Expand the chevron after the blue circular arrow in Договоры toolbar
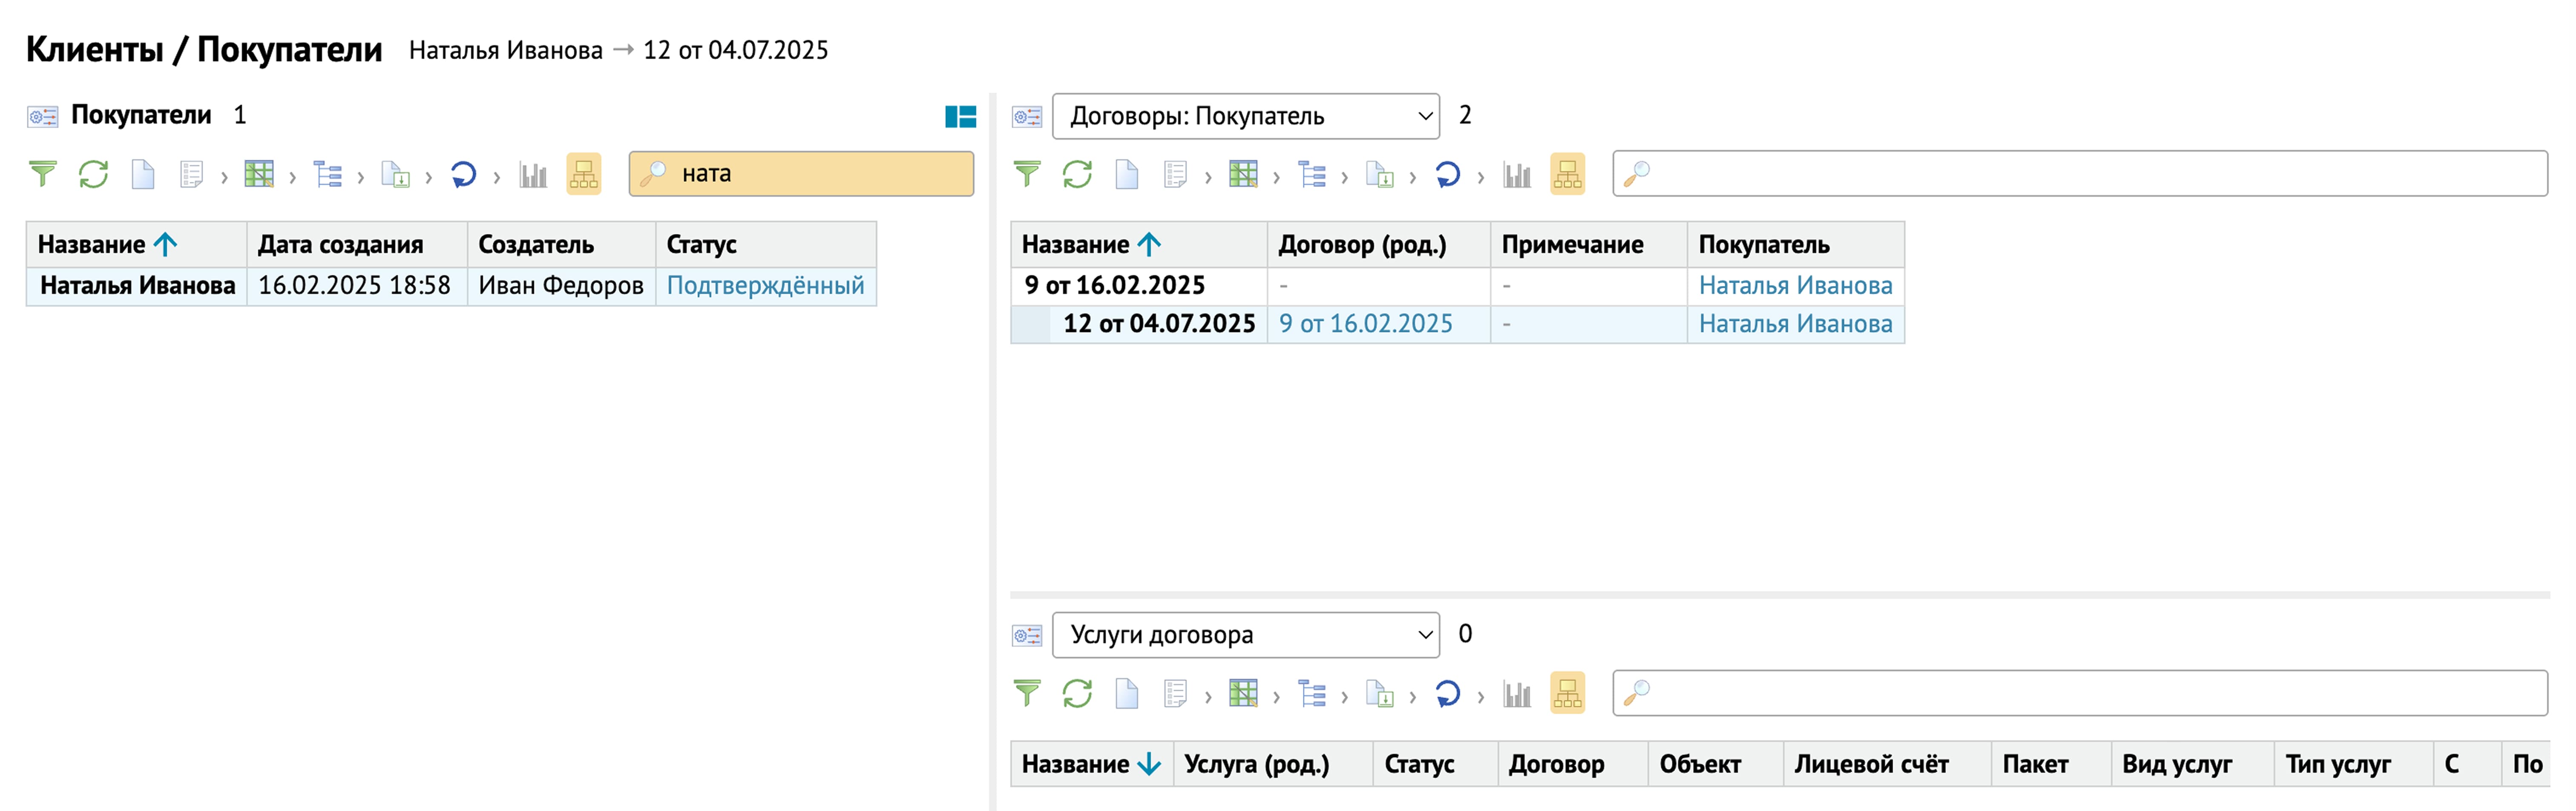Viewport: 2576px width, 811px height. pos(1480,178)
